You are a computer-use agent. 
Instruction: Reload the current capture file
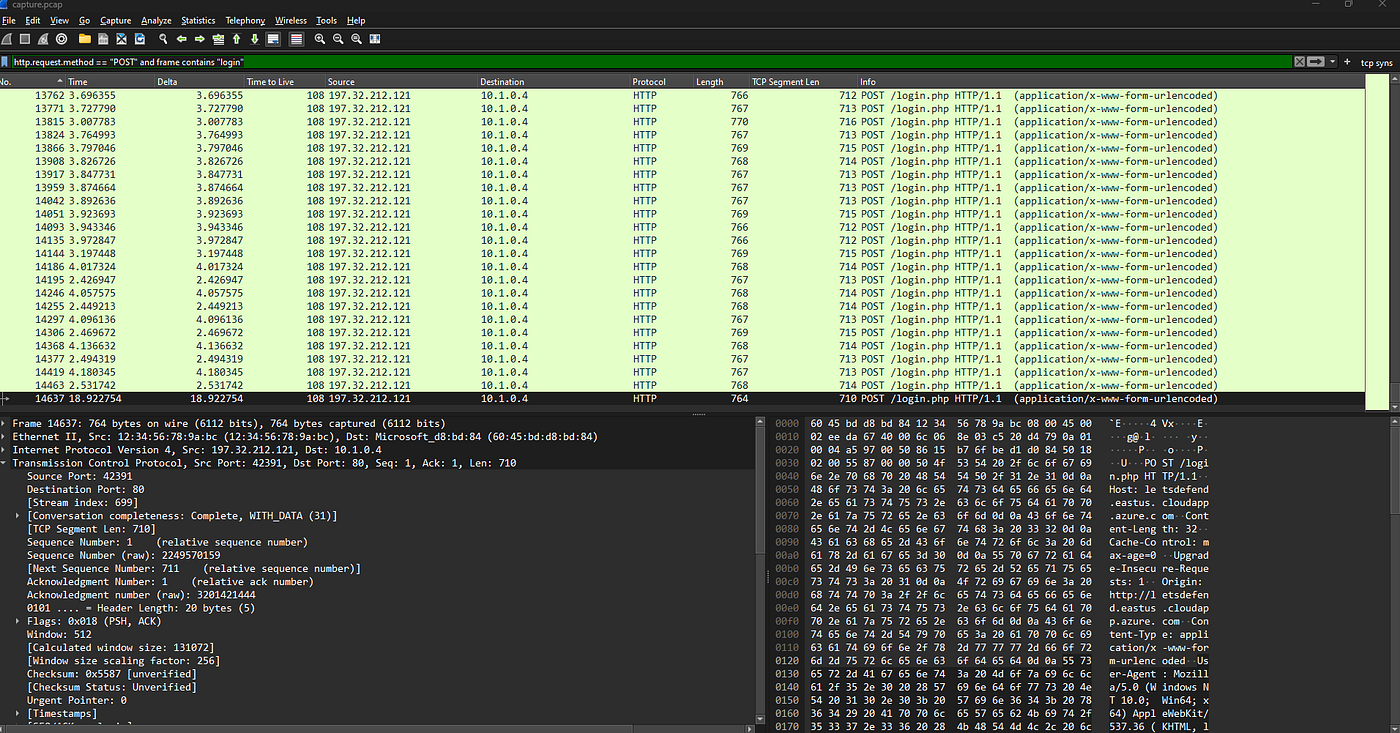pos(140,39)
